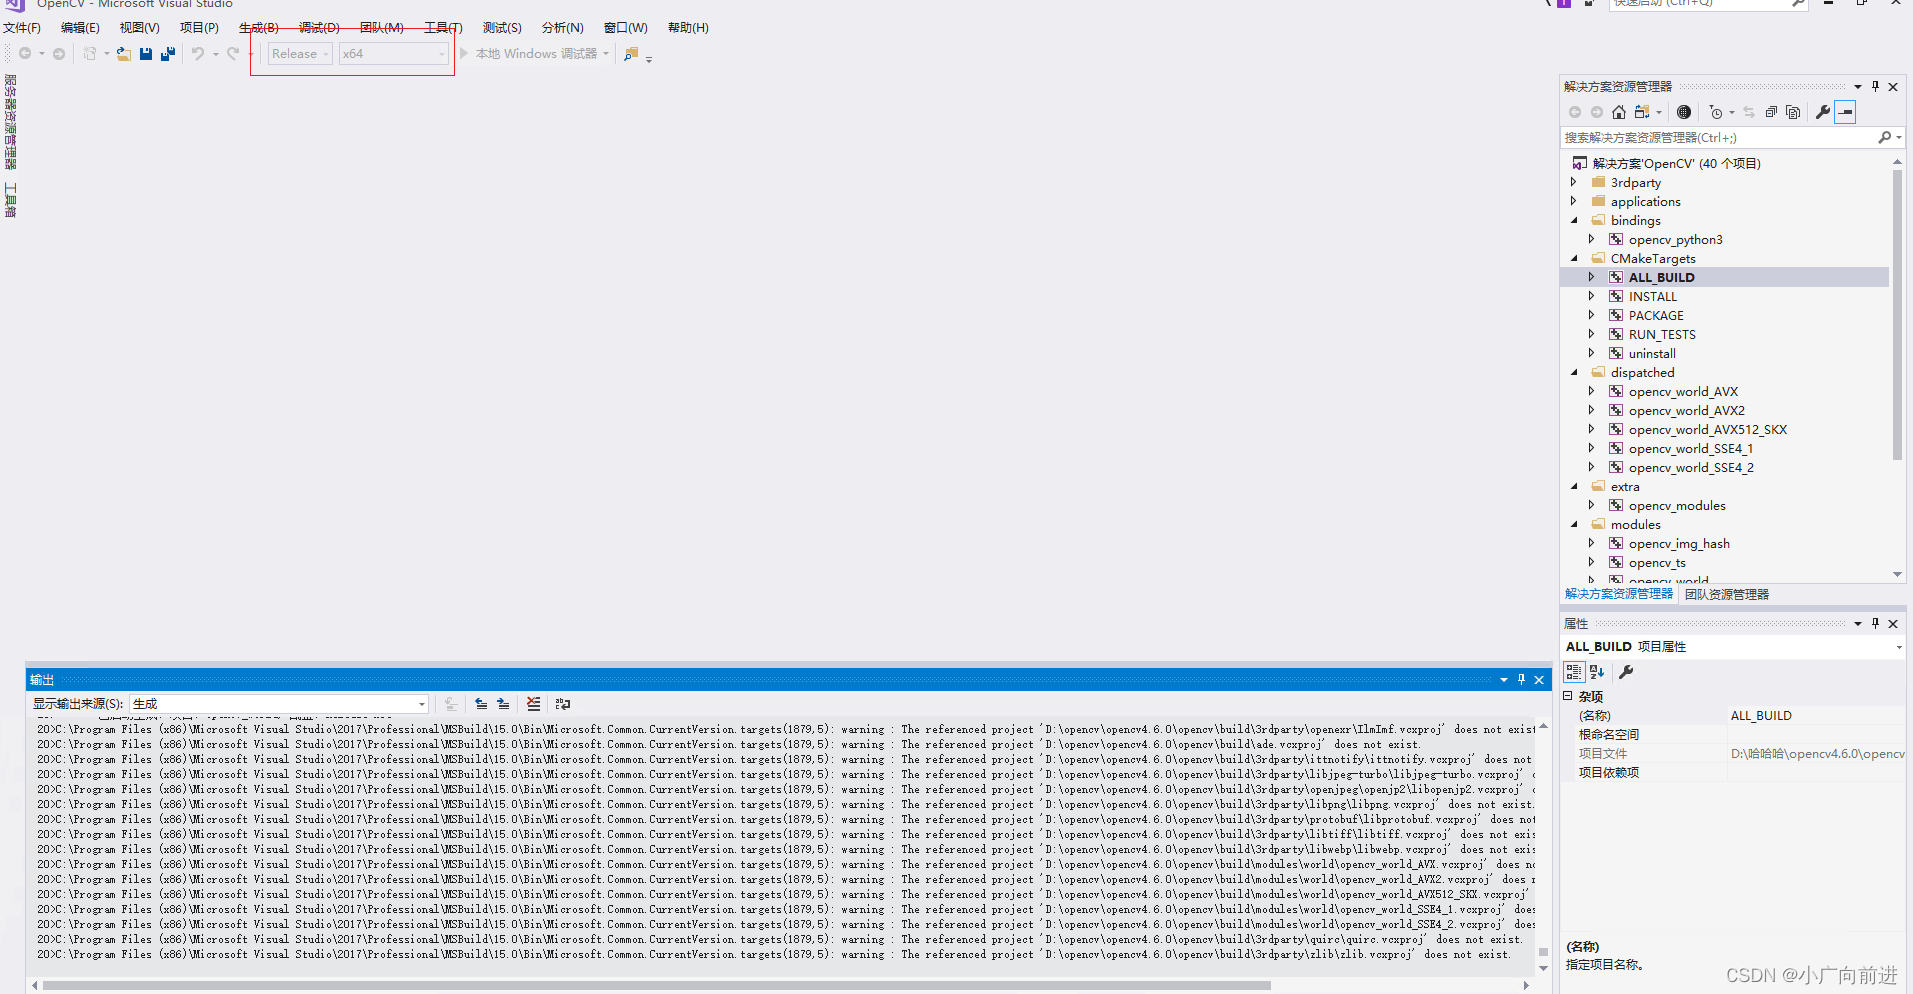The image size is (1913, 994).
Task: Select the opencv_python3 project
Action: pyautogui.click(x=1676, y=239)
